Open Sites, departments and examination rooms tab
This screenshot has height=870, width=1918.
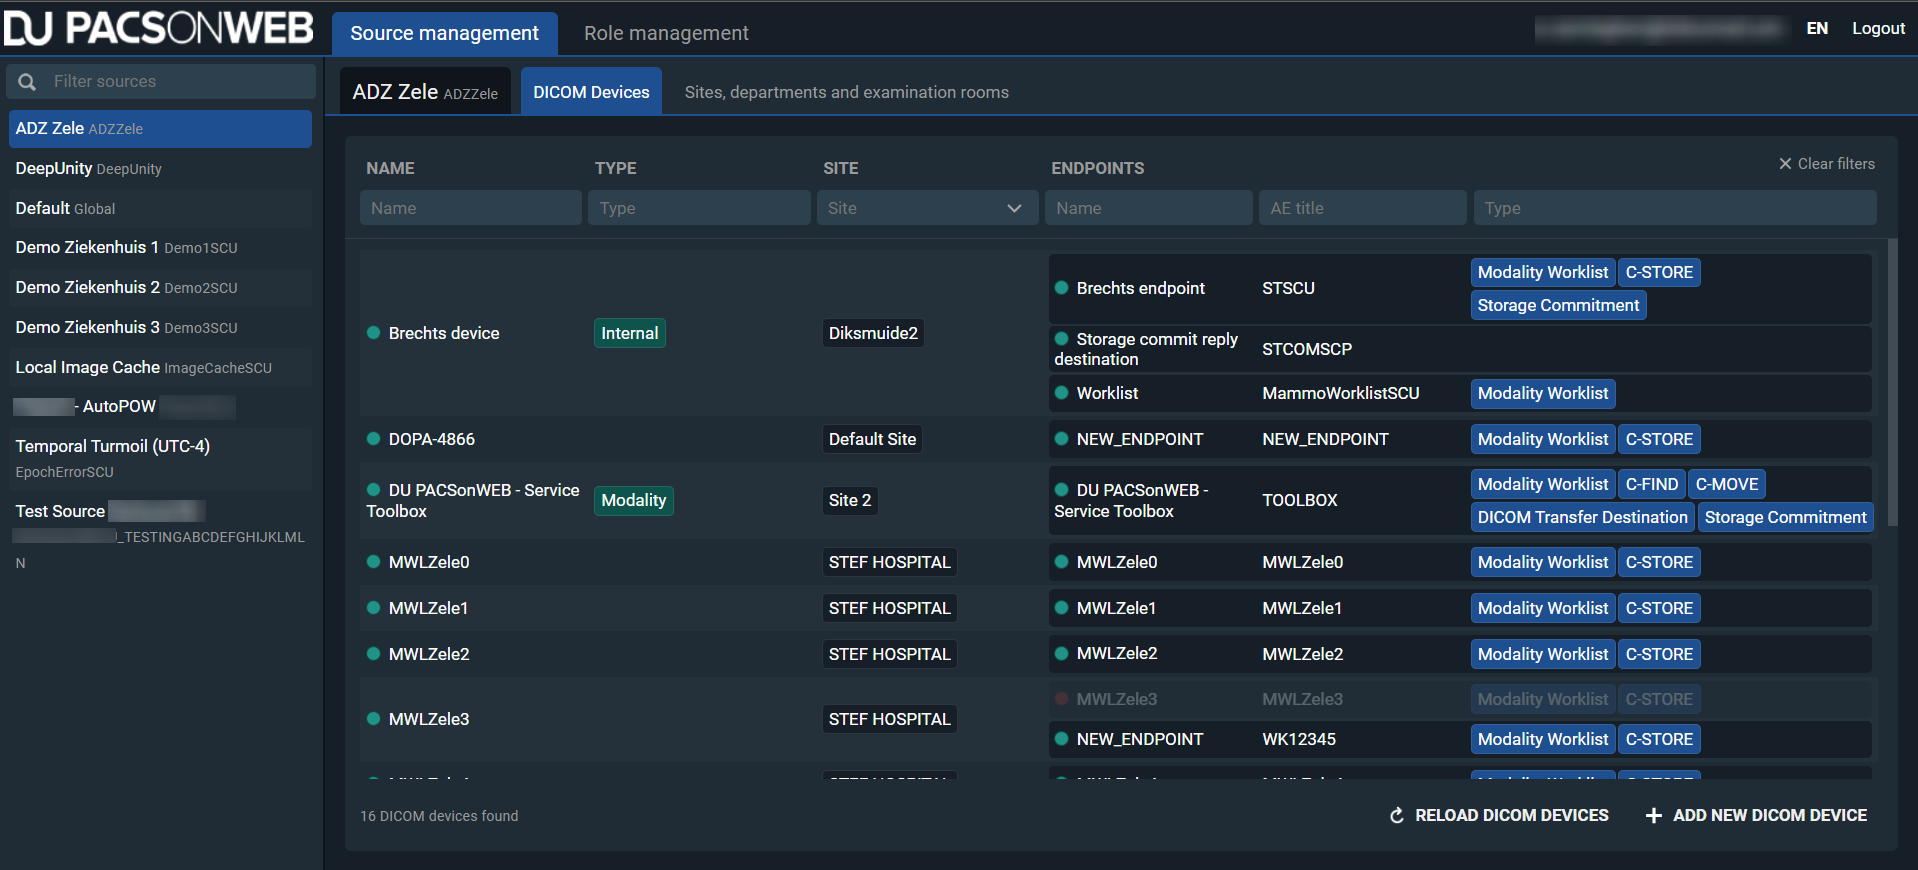846,92
